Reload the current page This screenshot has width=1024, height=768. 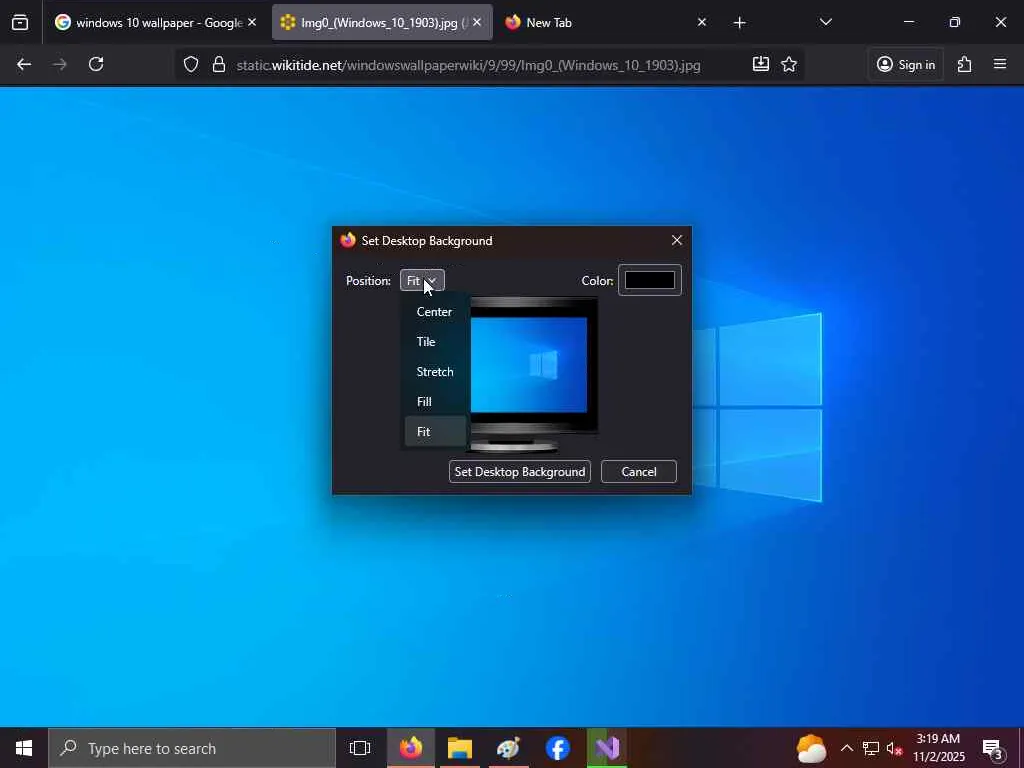pos(96,64)
